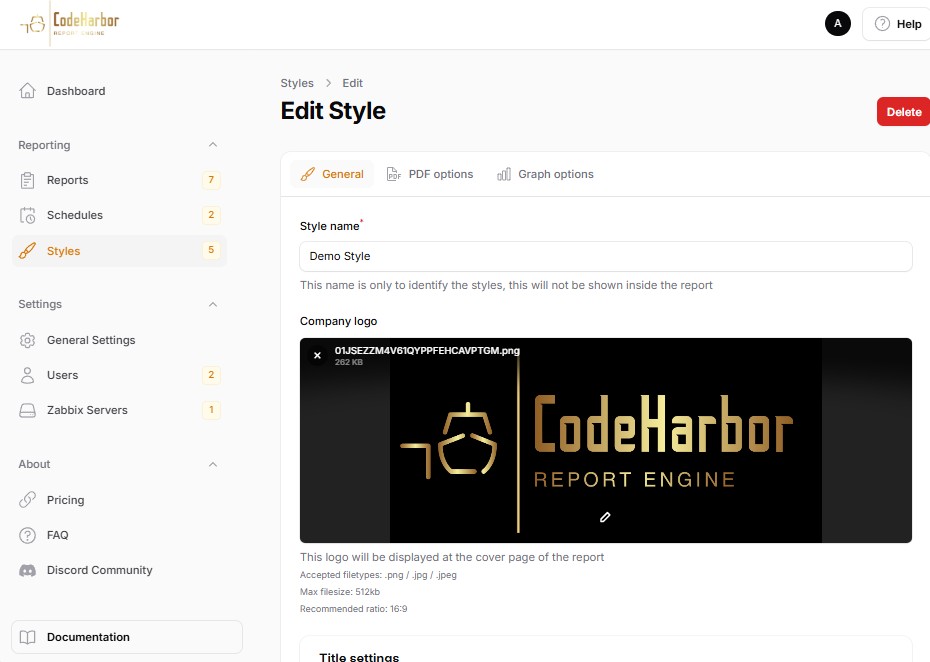
Task: Click the FAQ question mark icon
Action: point(27,535)
